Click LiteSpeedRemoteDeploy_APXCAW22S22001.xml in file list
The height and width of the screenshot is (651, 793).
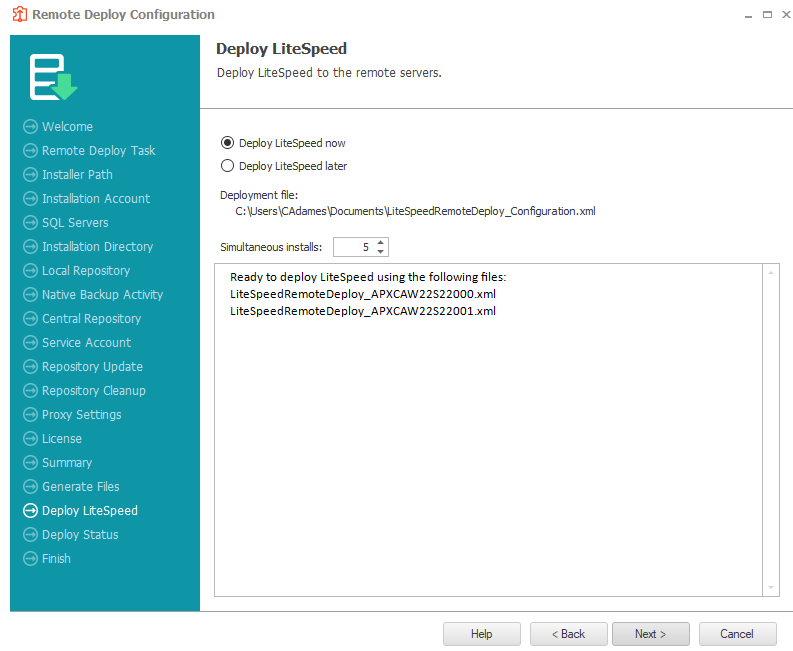pyautogui.click(x=363, y=311)
